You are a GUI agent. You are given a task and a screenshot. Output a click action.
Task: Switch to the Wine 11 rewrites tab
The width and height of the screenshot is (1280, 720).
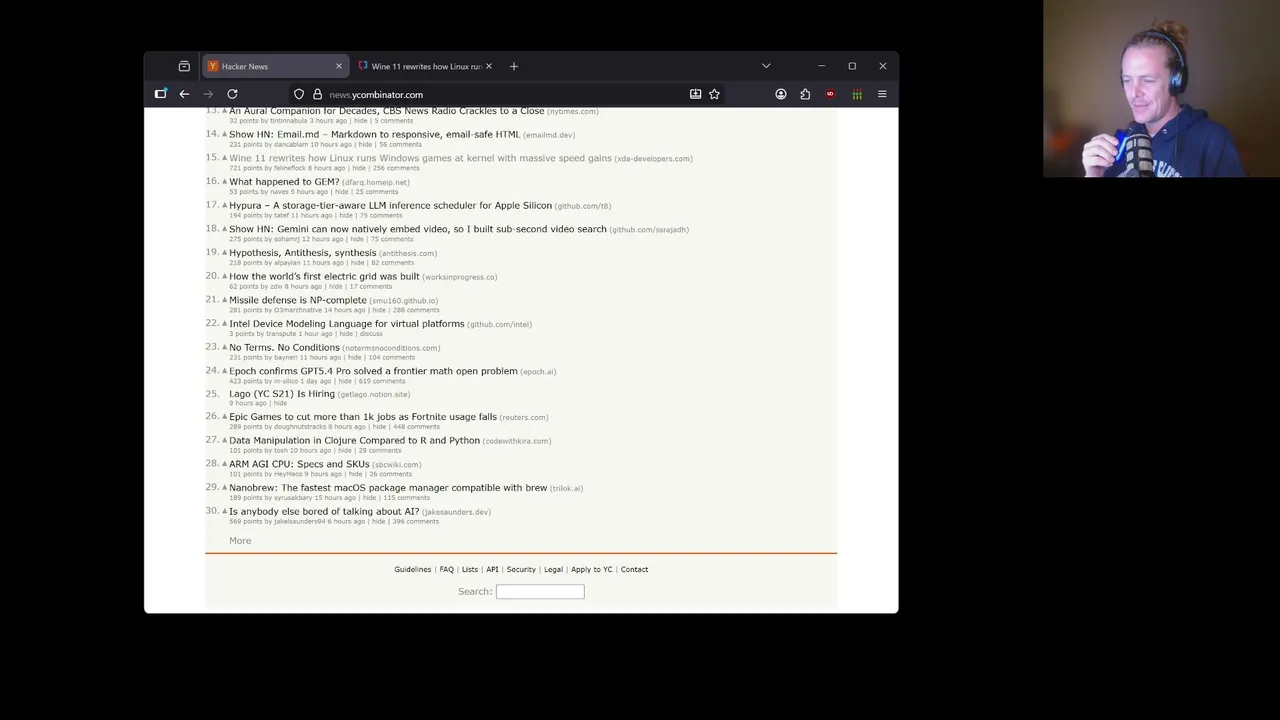tap(425, 66)
